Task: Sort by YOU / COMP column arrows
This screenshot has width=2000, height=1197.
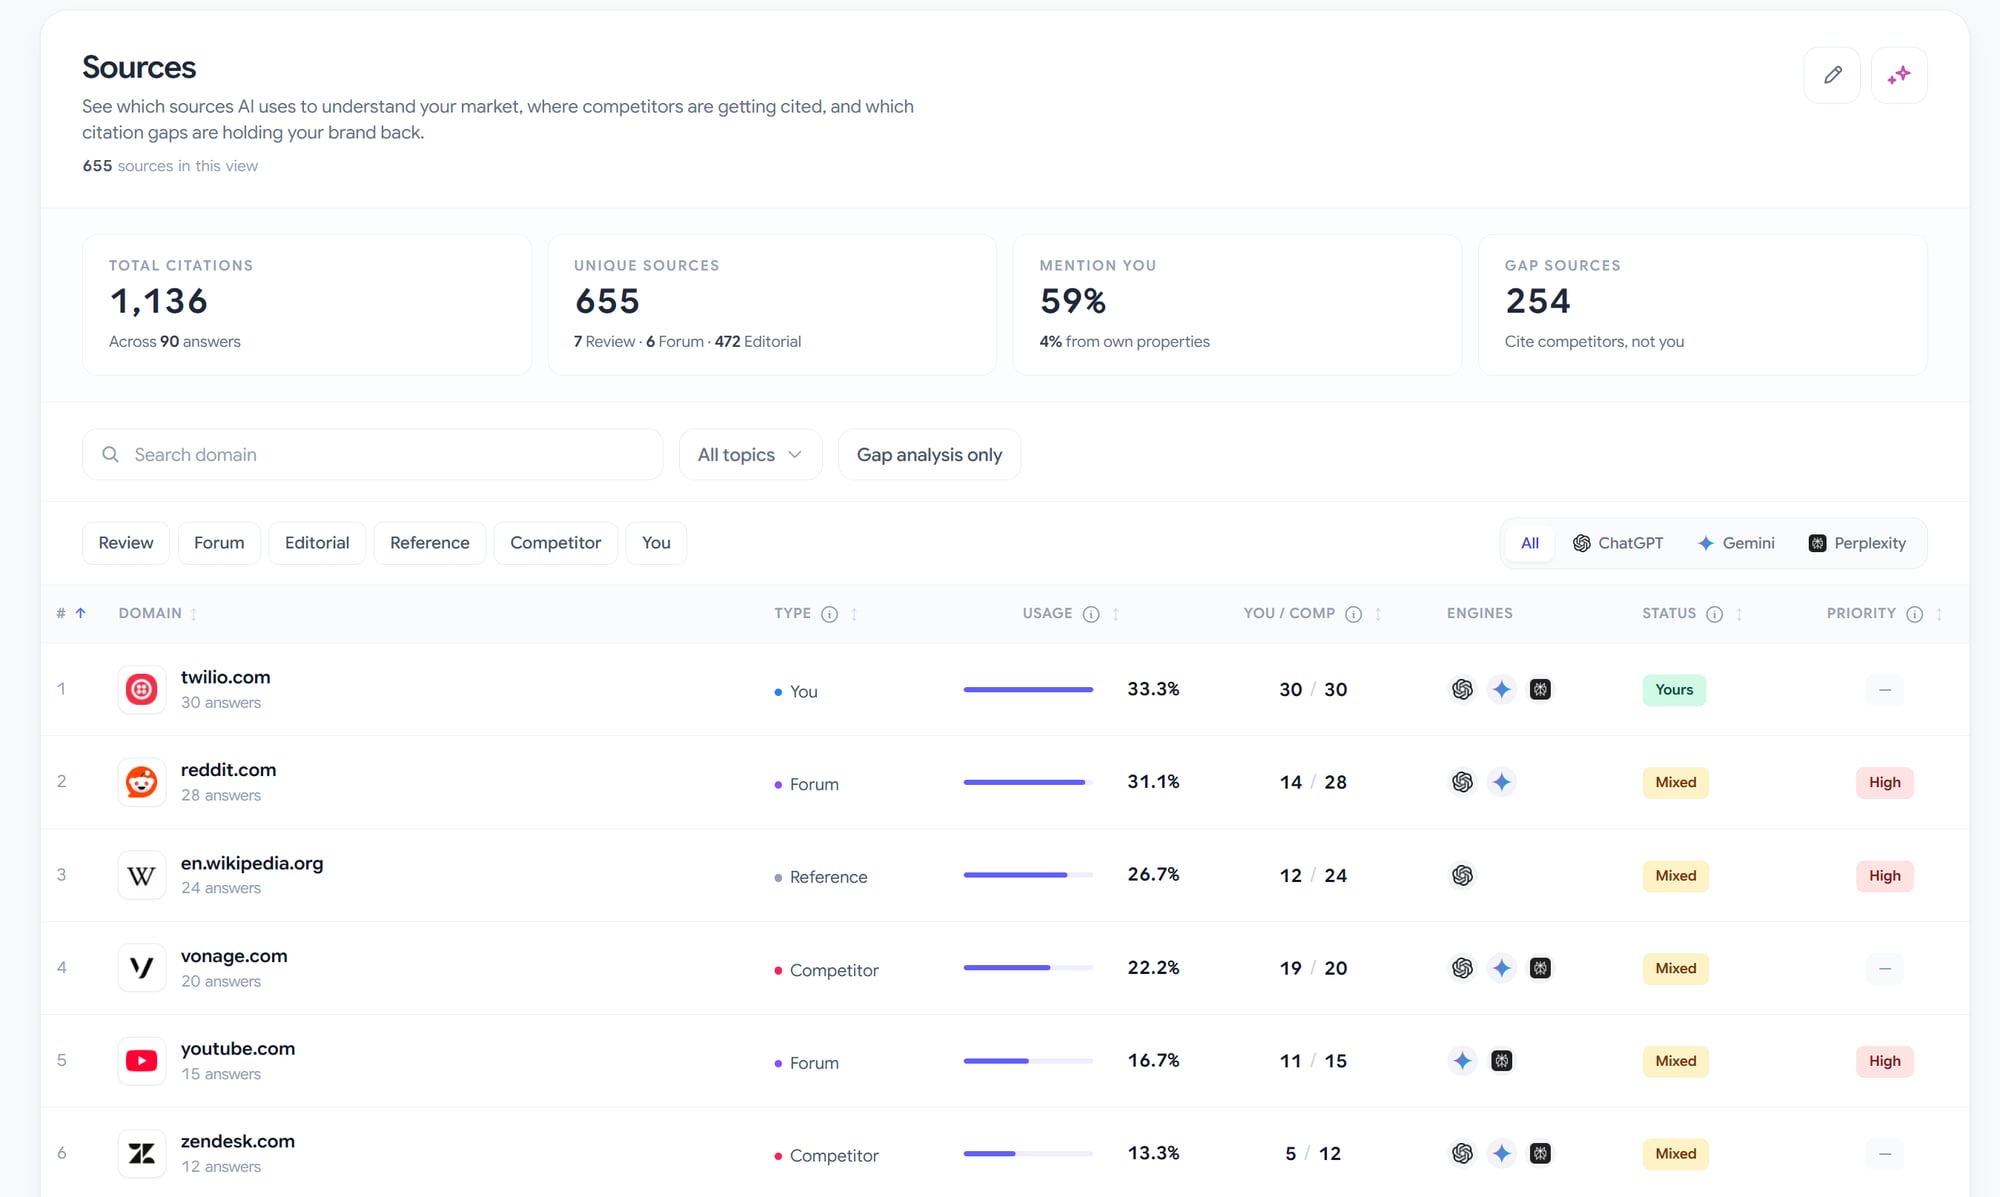Action: (1378, 614)
